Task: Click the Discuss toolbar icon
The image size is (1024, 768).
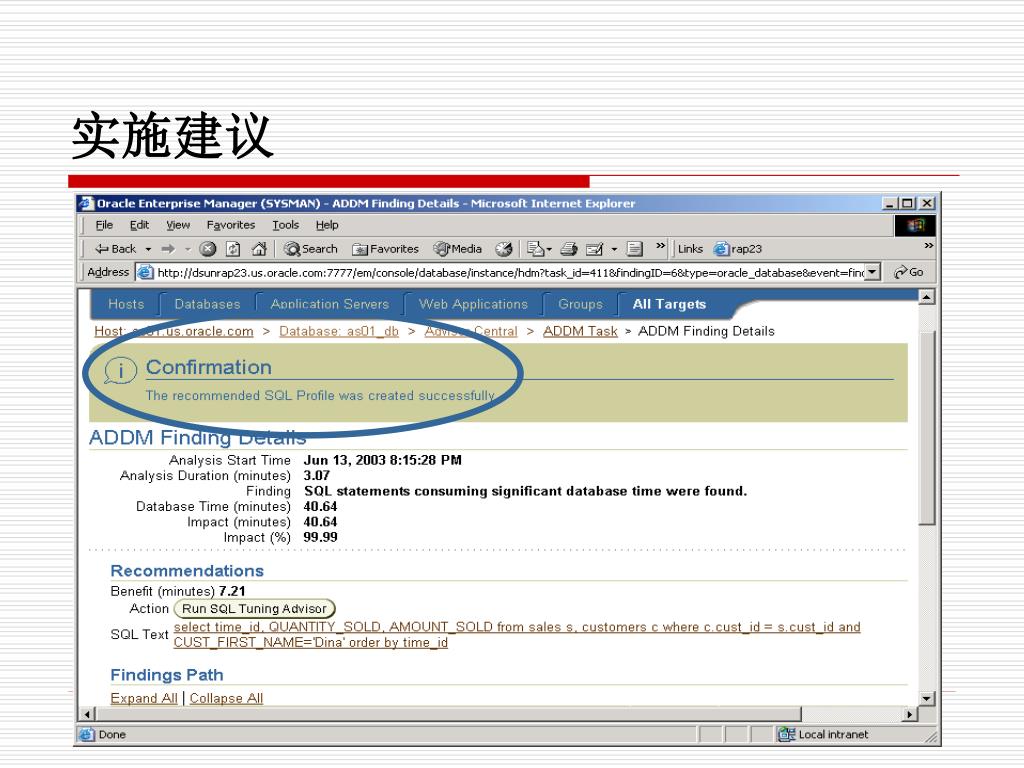Action: 634,249
